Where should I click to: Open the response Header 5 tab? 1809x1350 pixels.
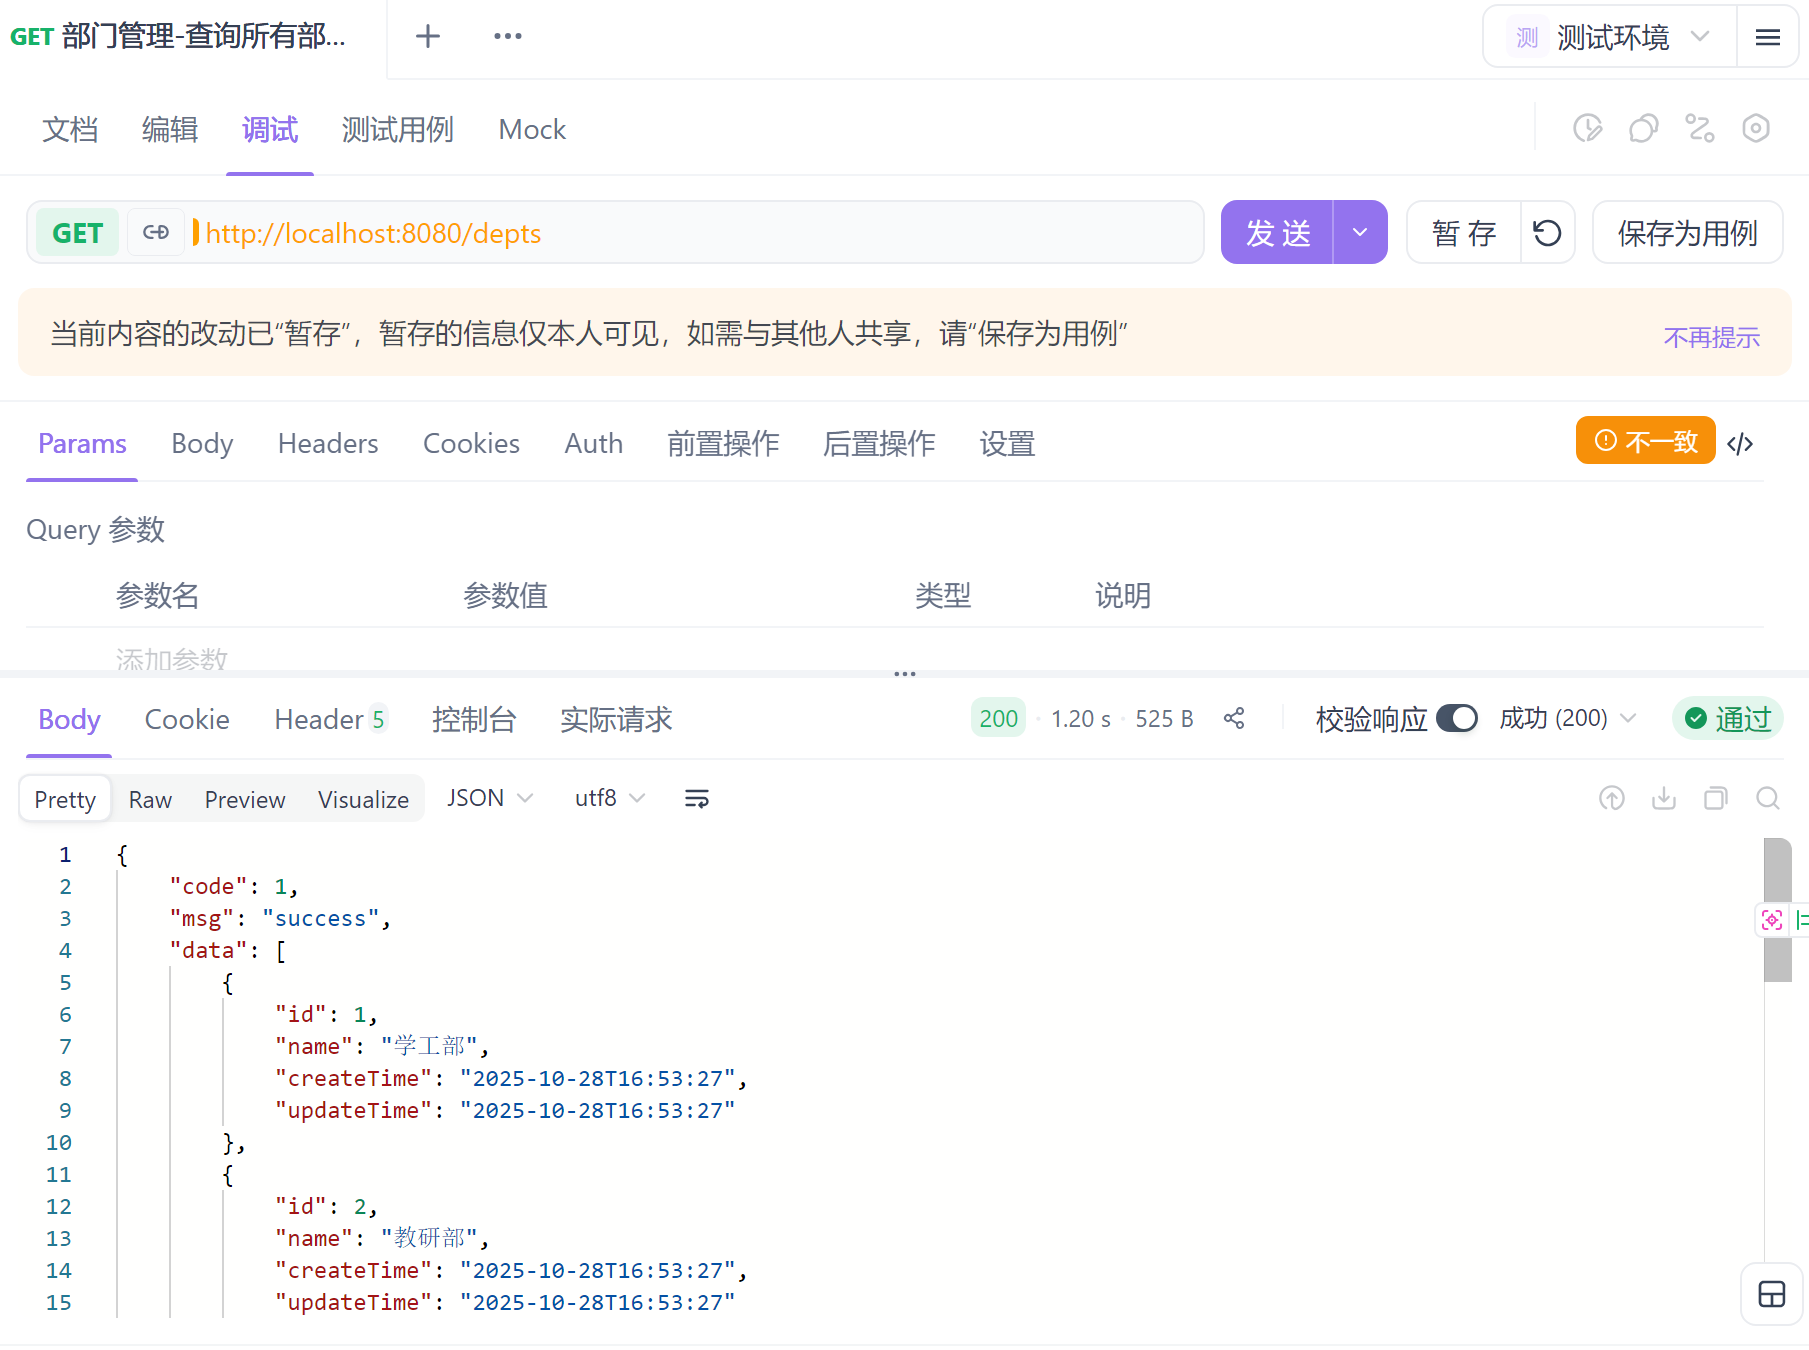click(x=330, y=719)
